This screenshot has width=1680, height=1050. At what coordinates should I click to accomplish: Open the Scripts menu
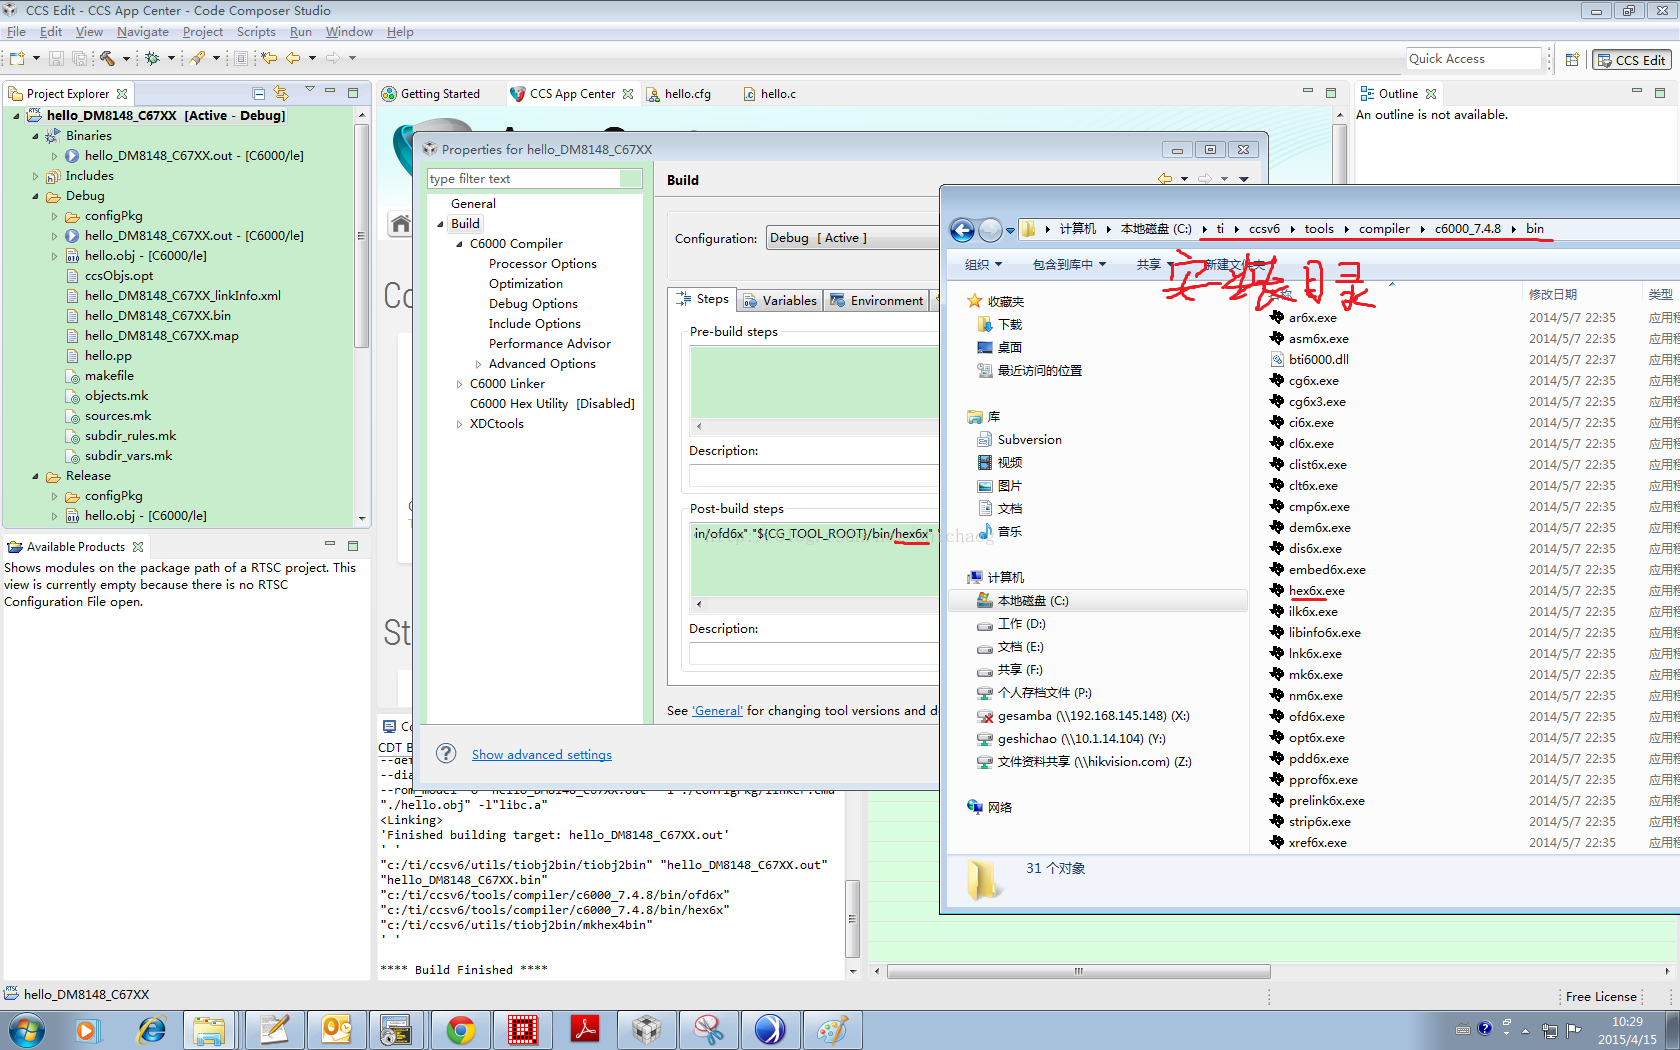coord(256,32)
